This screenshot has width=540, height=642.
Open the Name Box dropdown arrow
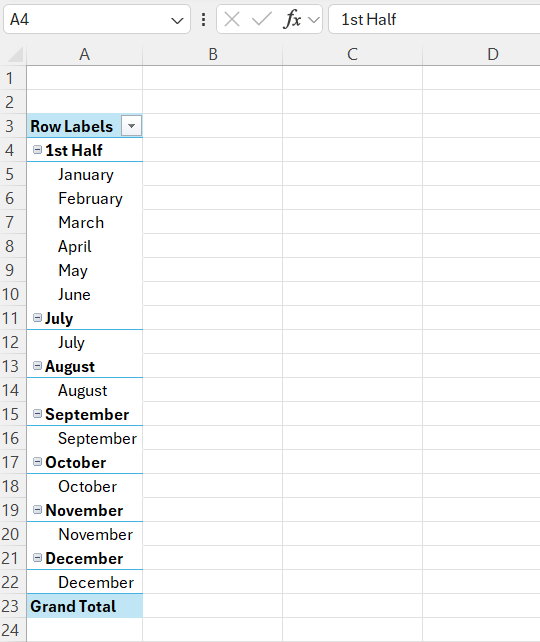coord(177,20)
